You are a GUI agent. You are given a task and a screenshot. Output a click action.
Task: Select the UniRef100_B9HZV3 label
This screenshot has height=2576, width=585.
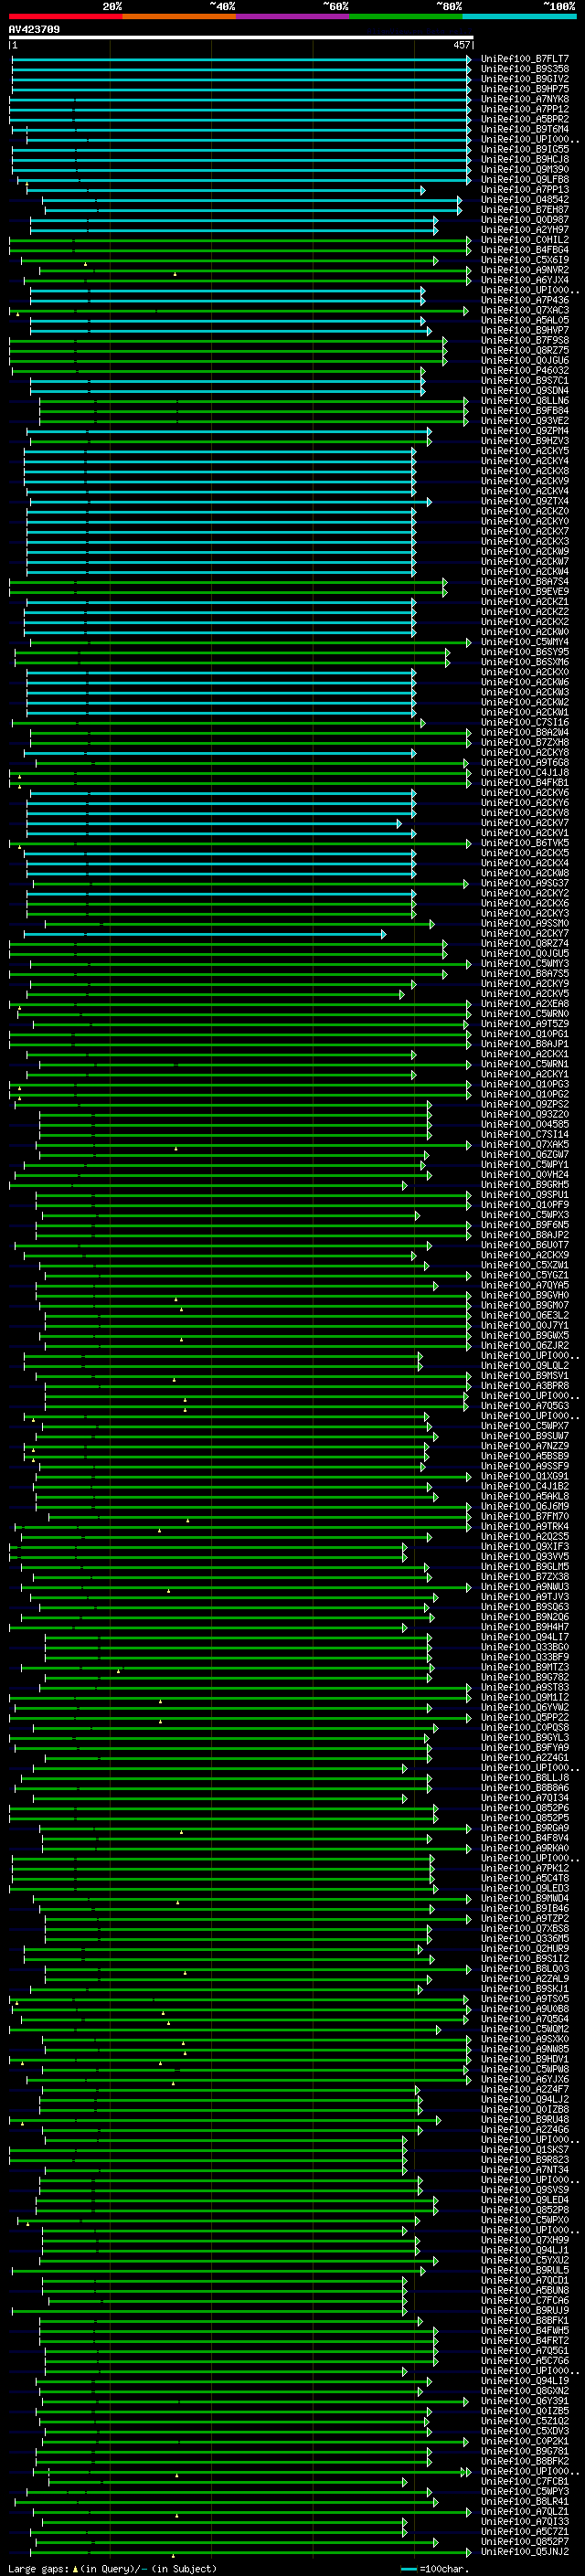coord(524,441)
